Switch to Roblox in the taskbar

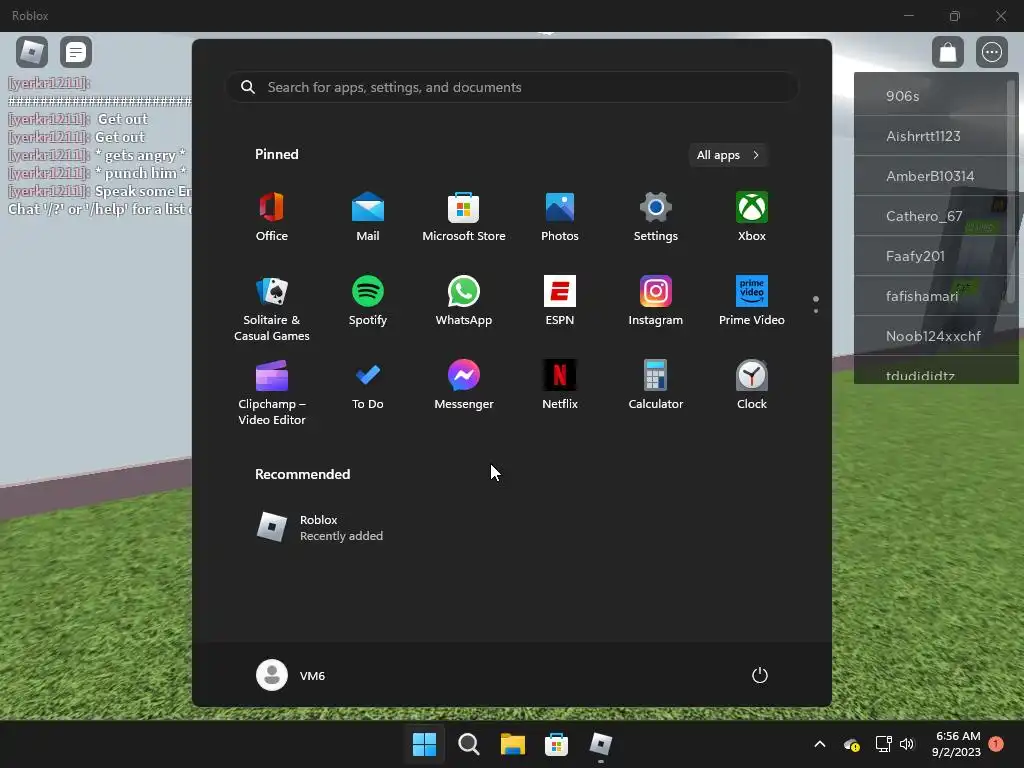click(x=601, y=744)
